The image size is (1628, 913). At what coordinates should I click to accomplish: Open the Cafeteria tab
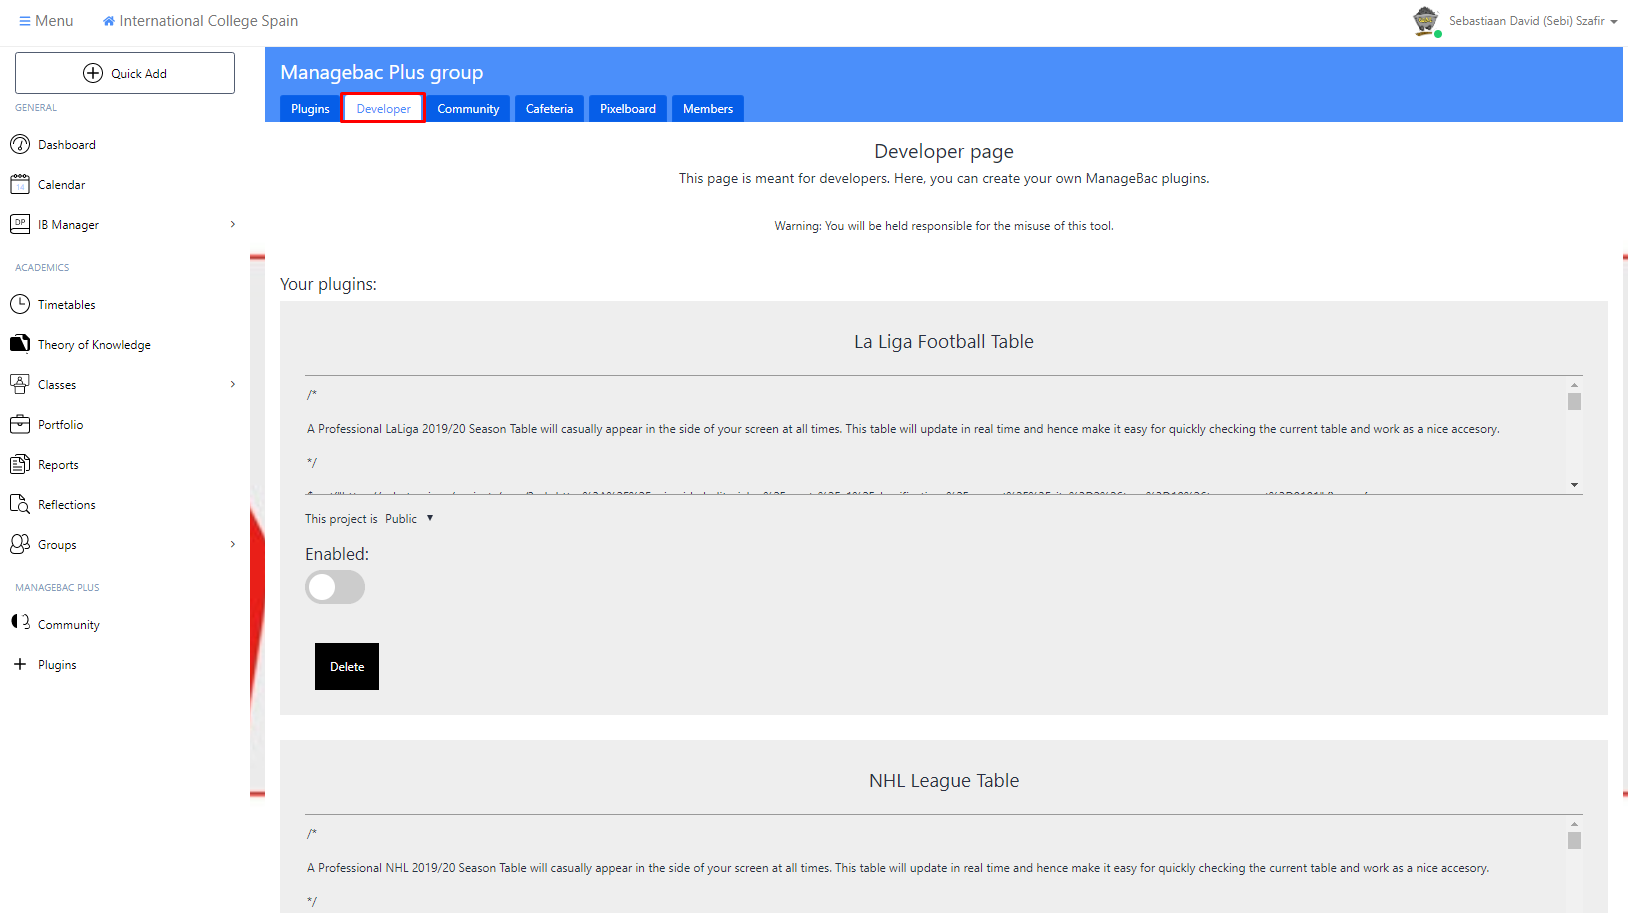549,109
